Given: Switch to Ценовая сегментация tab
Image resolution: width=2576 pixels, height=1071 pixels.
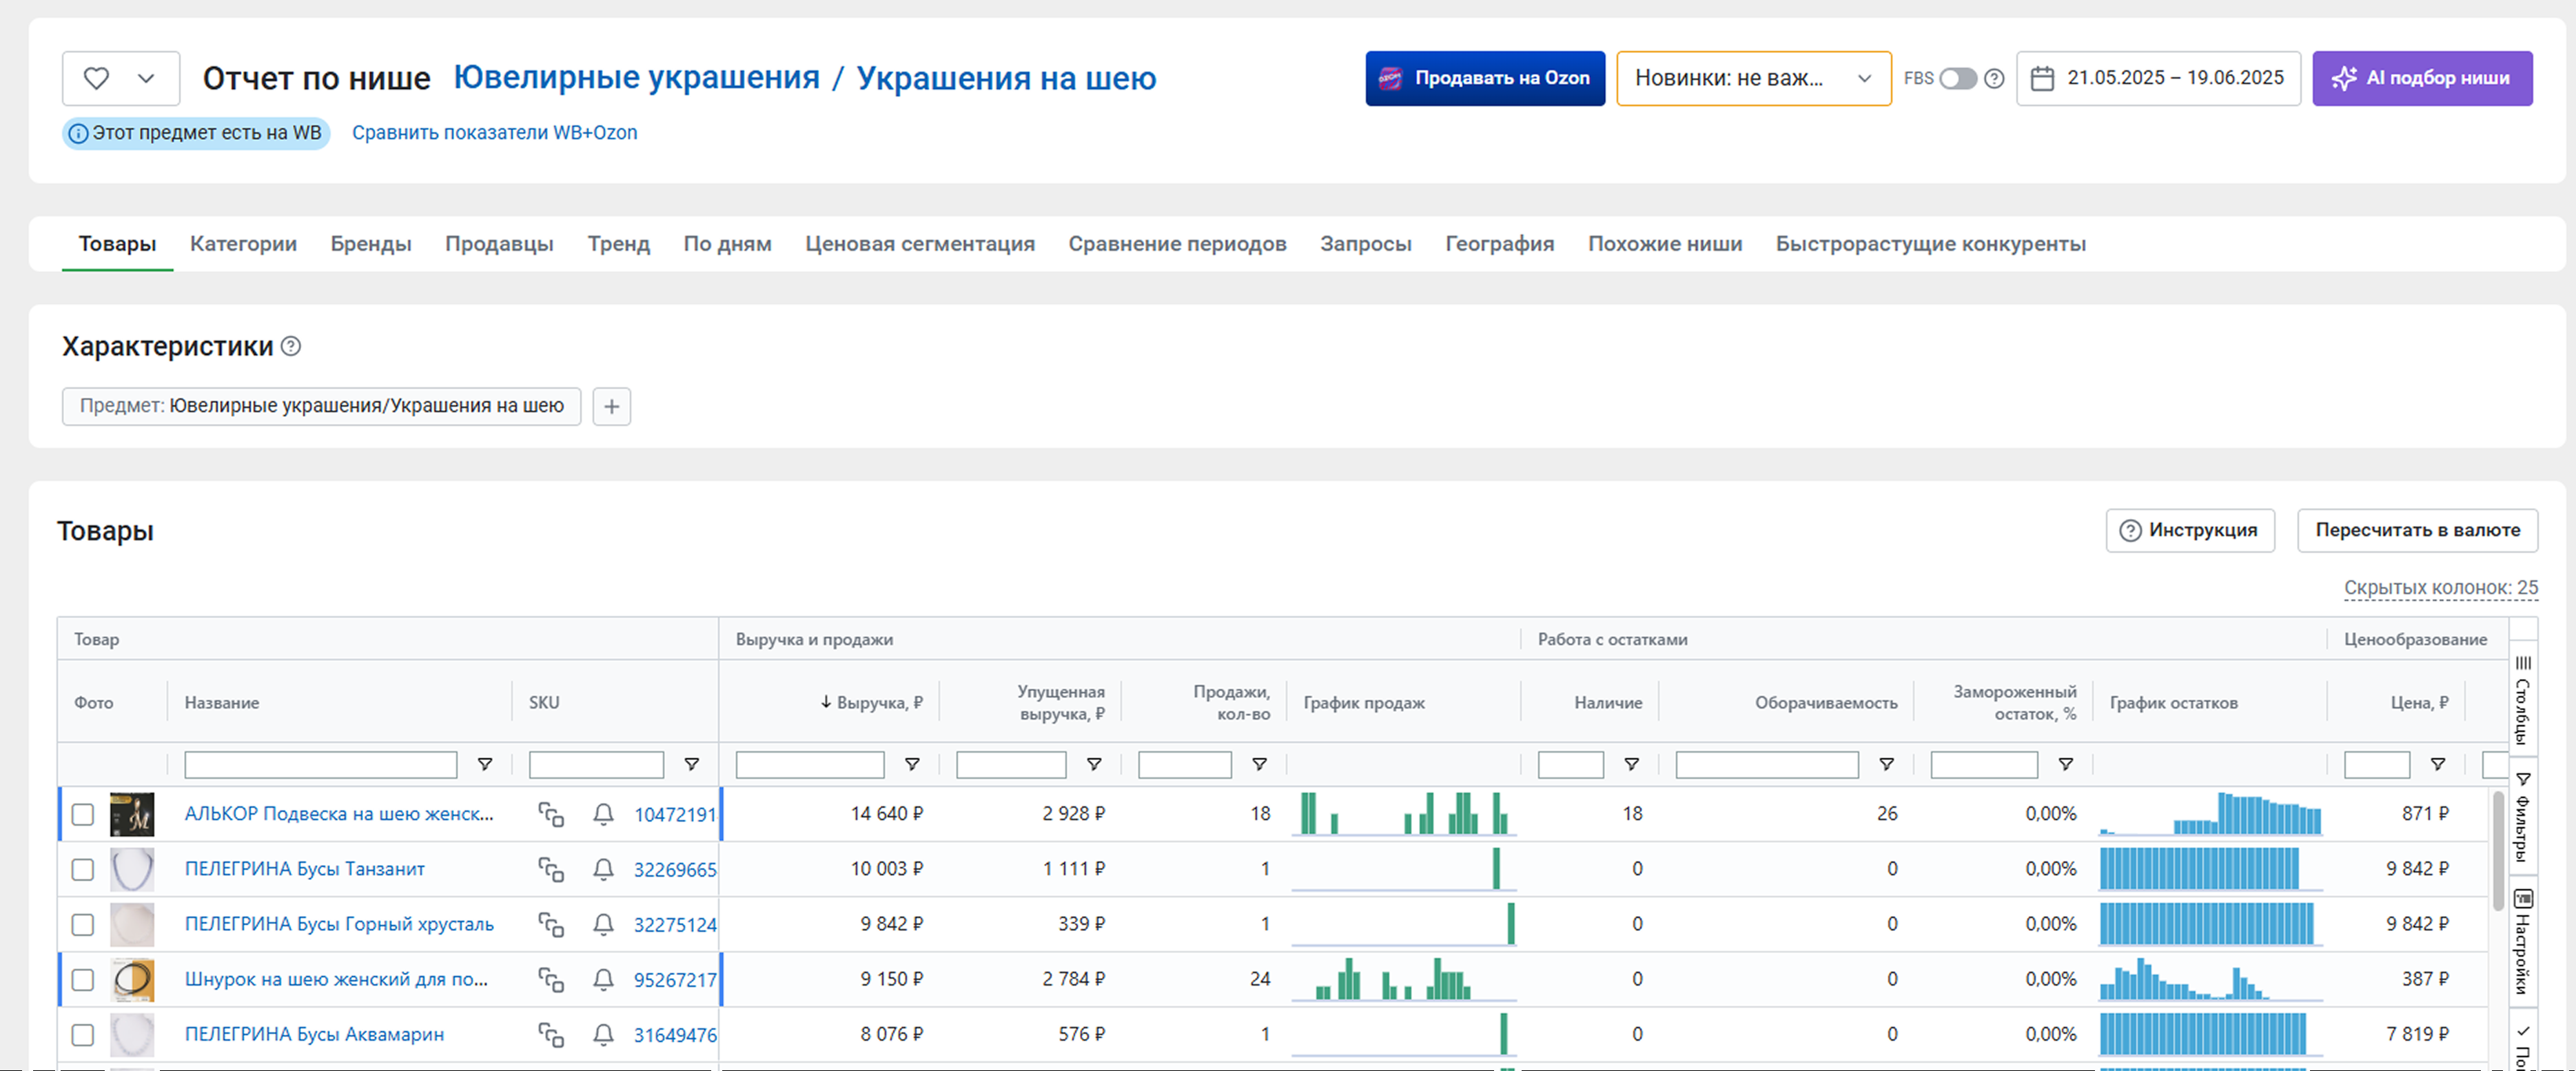Looking at the screenshot, I should click(919, 244).
